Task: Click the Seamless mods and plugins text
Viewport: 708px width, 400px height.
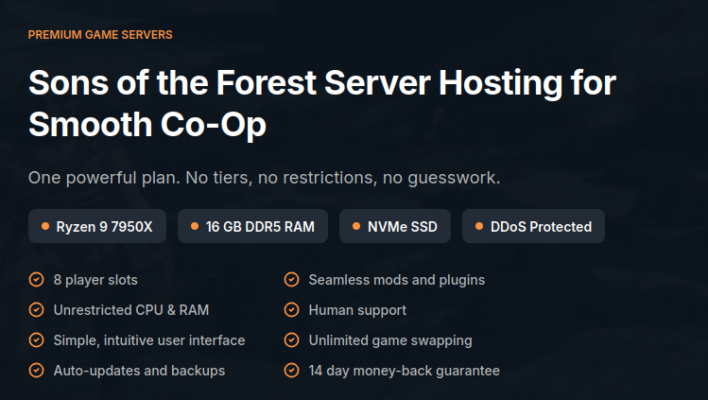Action: (x=396, y=280)
